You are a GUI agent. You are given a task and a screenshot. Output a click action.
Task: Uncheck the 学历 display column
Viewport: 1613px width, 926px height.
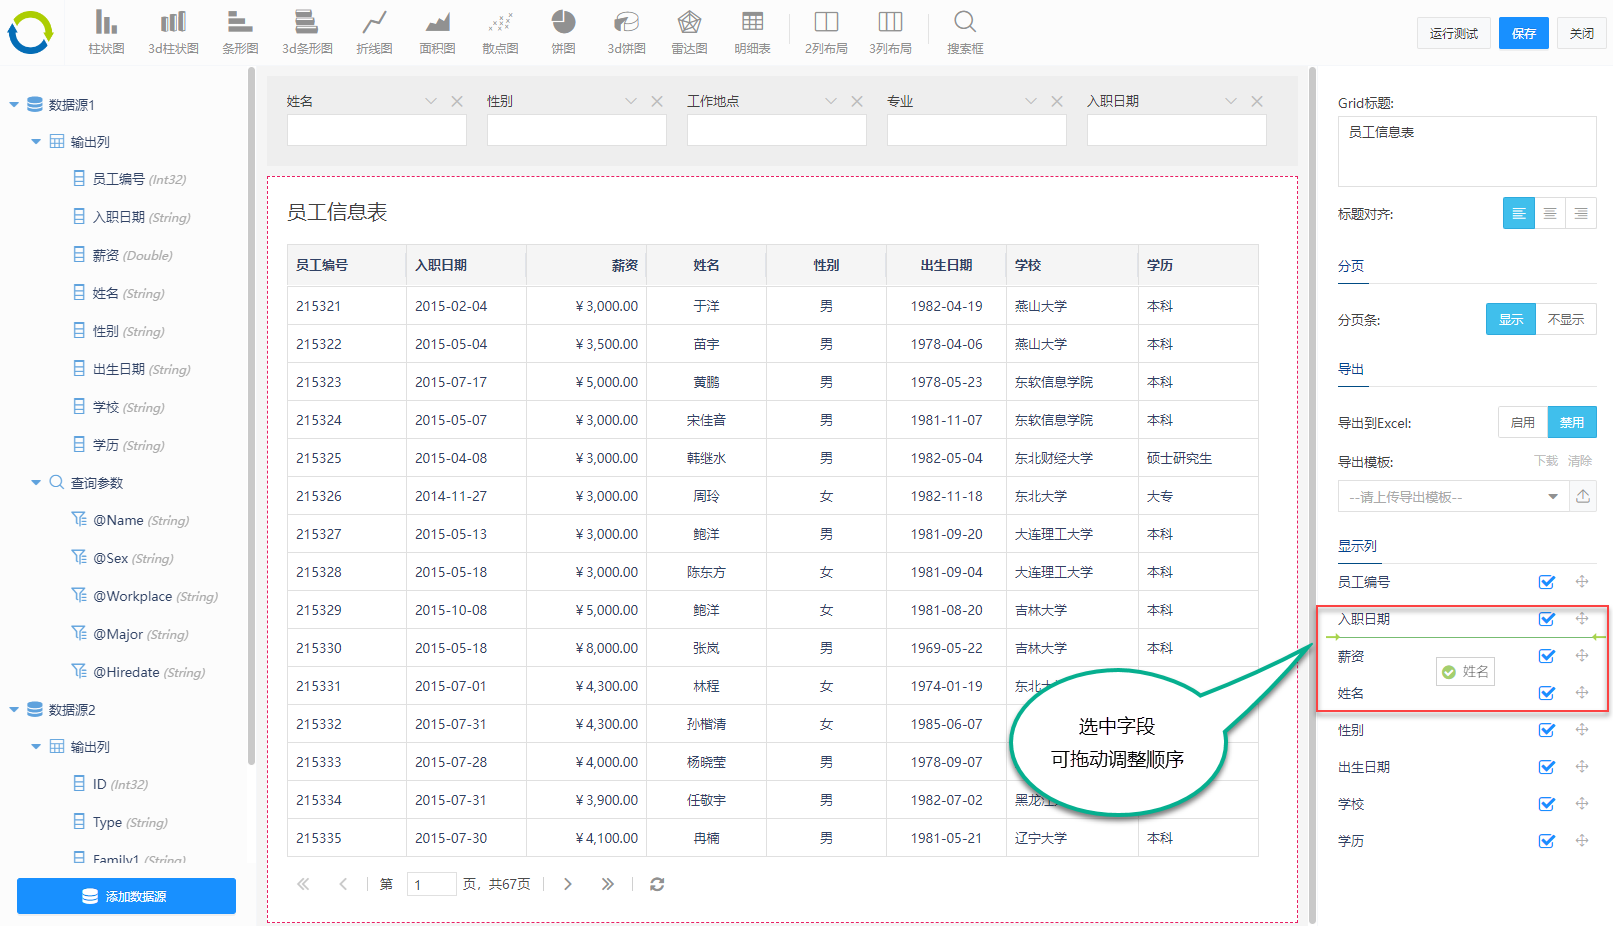click(x=1547, y=841)
